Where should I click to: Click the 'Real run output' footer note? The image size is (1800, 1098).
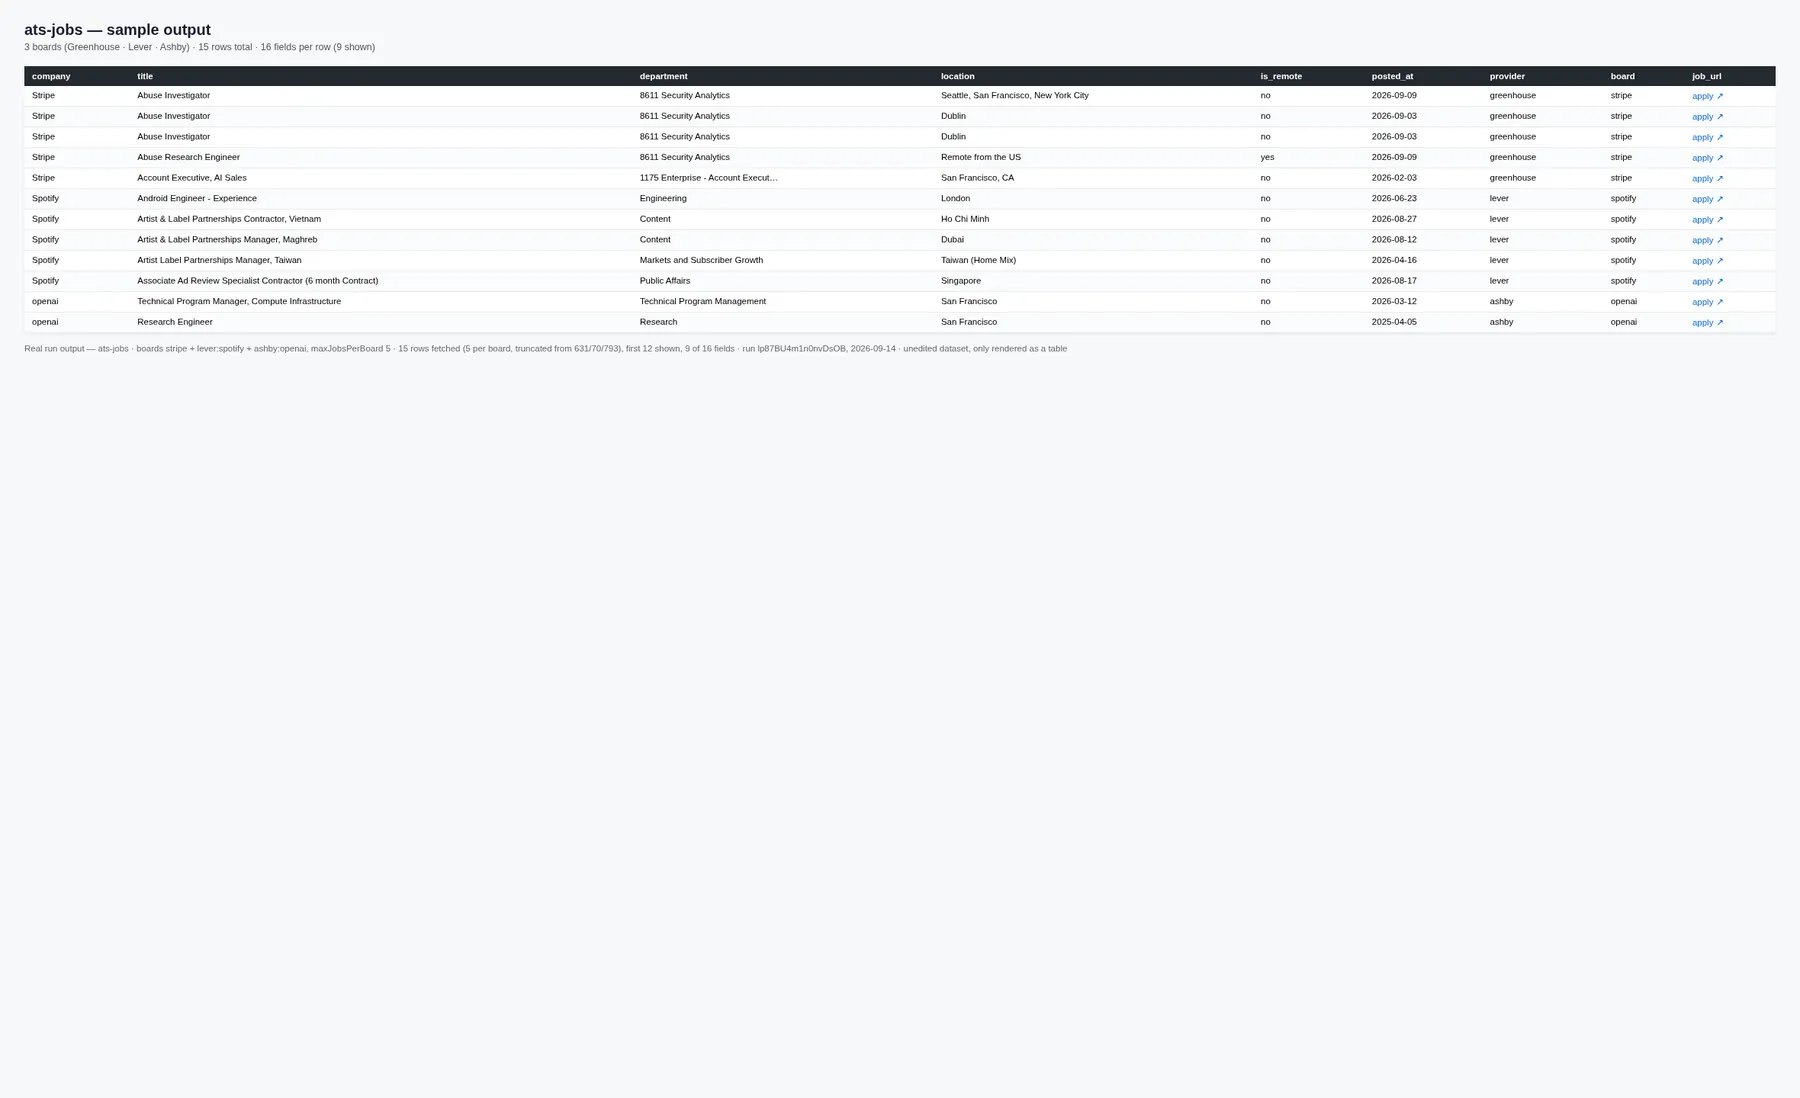[545, 349]
